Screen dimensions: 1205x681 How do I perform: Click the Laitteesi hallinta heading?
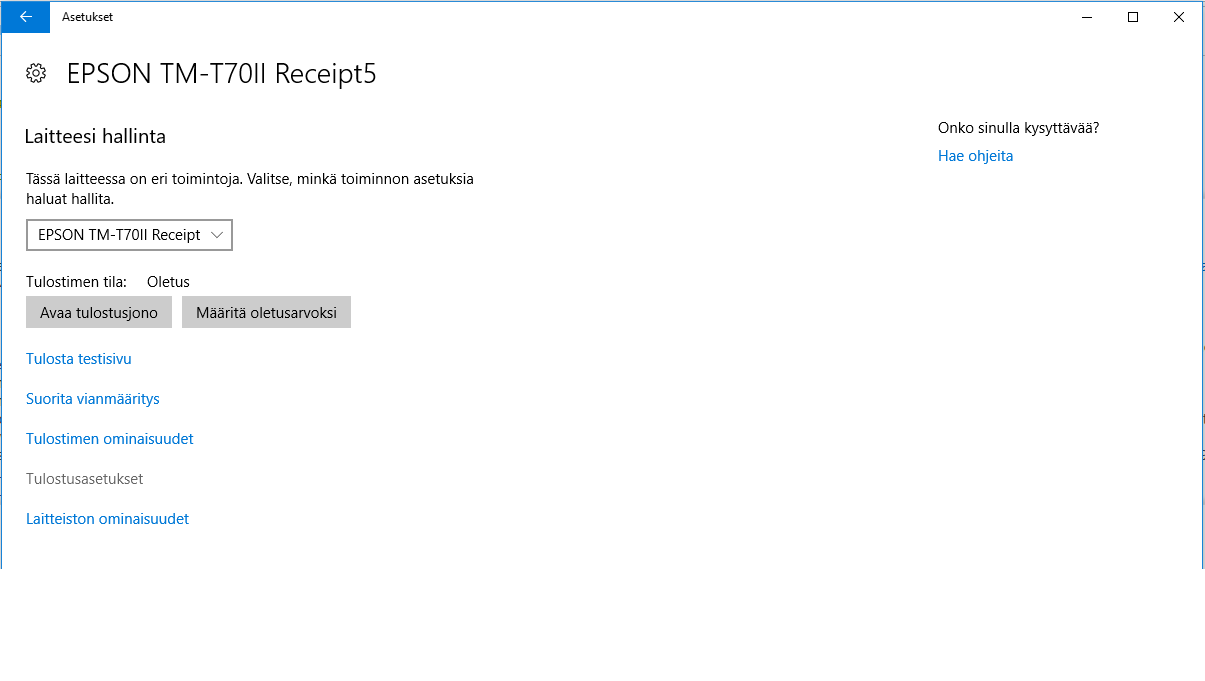click(95, 137)
